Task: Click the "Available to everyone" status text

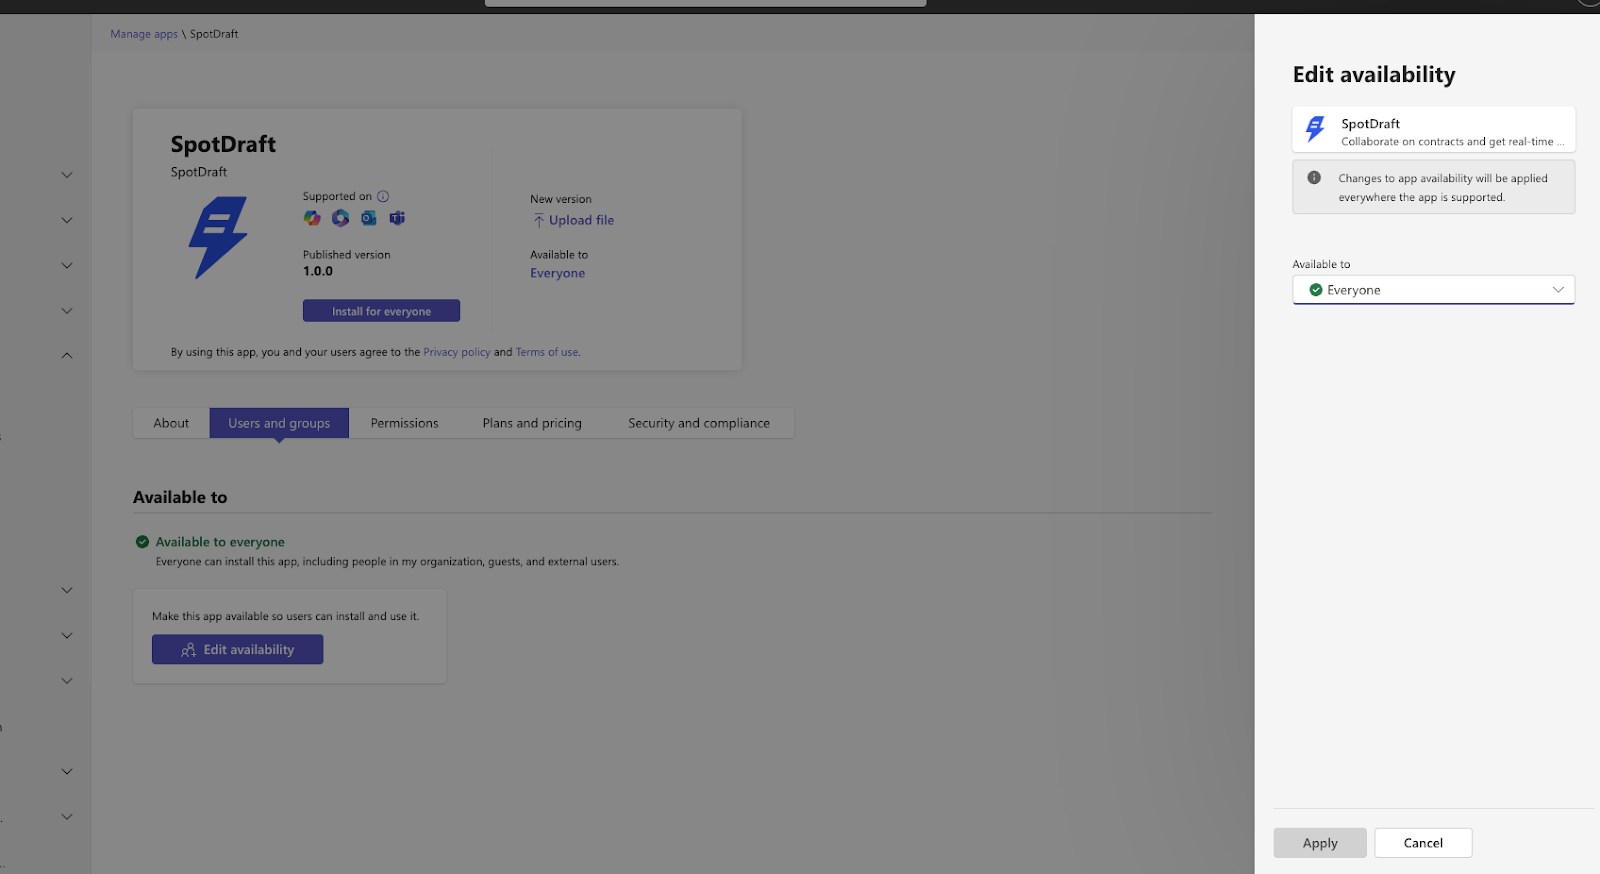Action: (x=220, y=542)
